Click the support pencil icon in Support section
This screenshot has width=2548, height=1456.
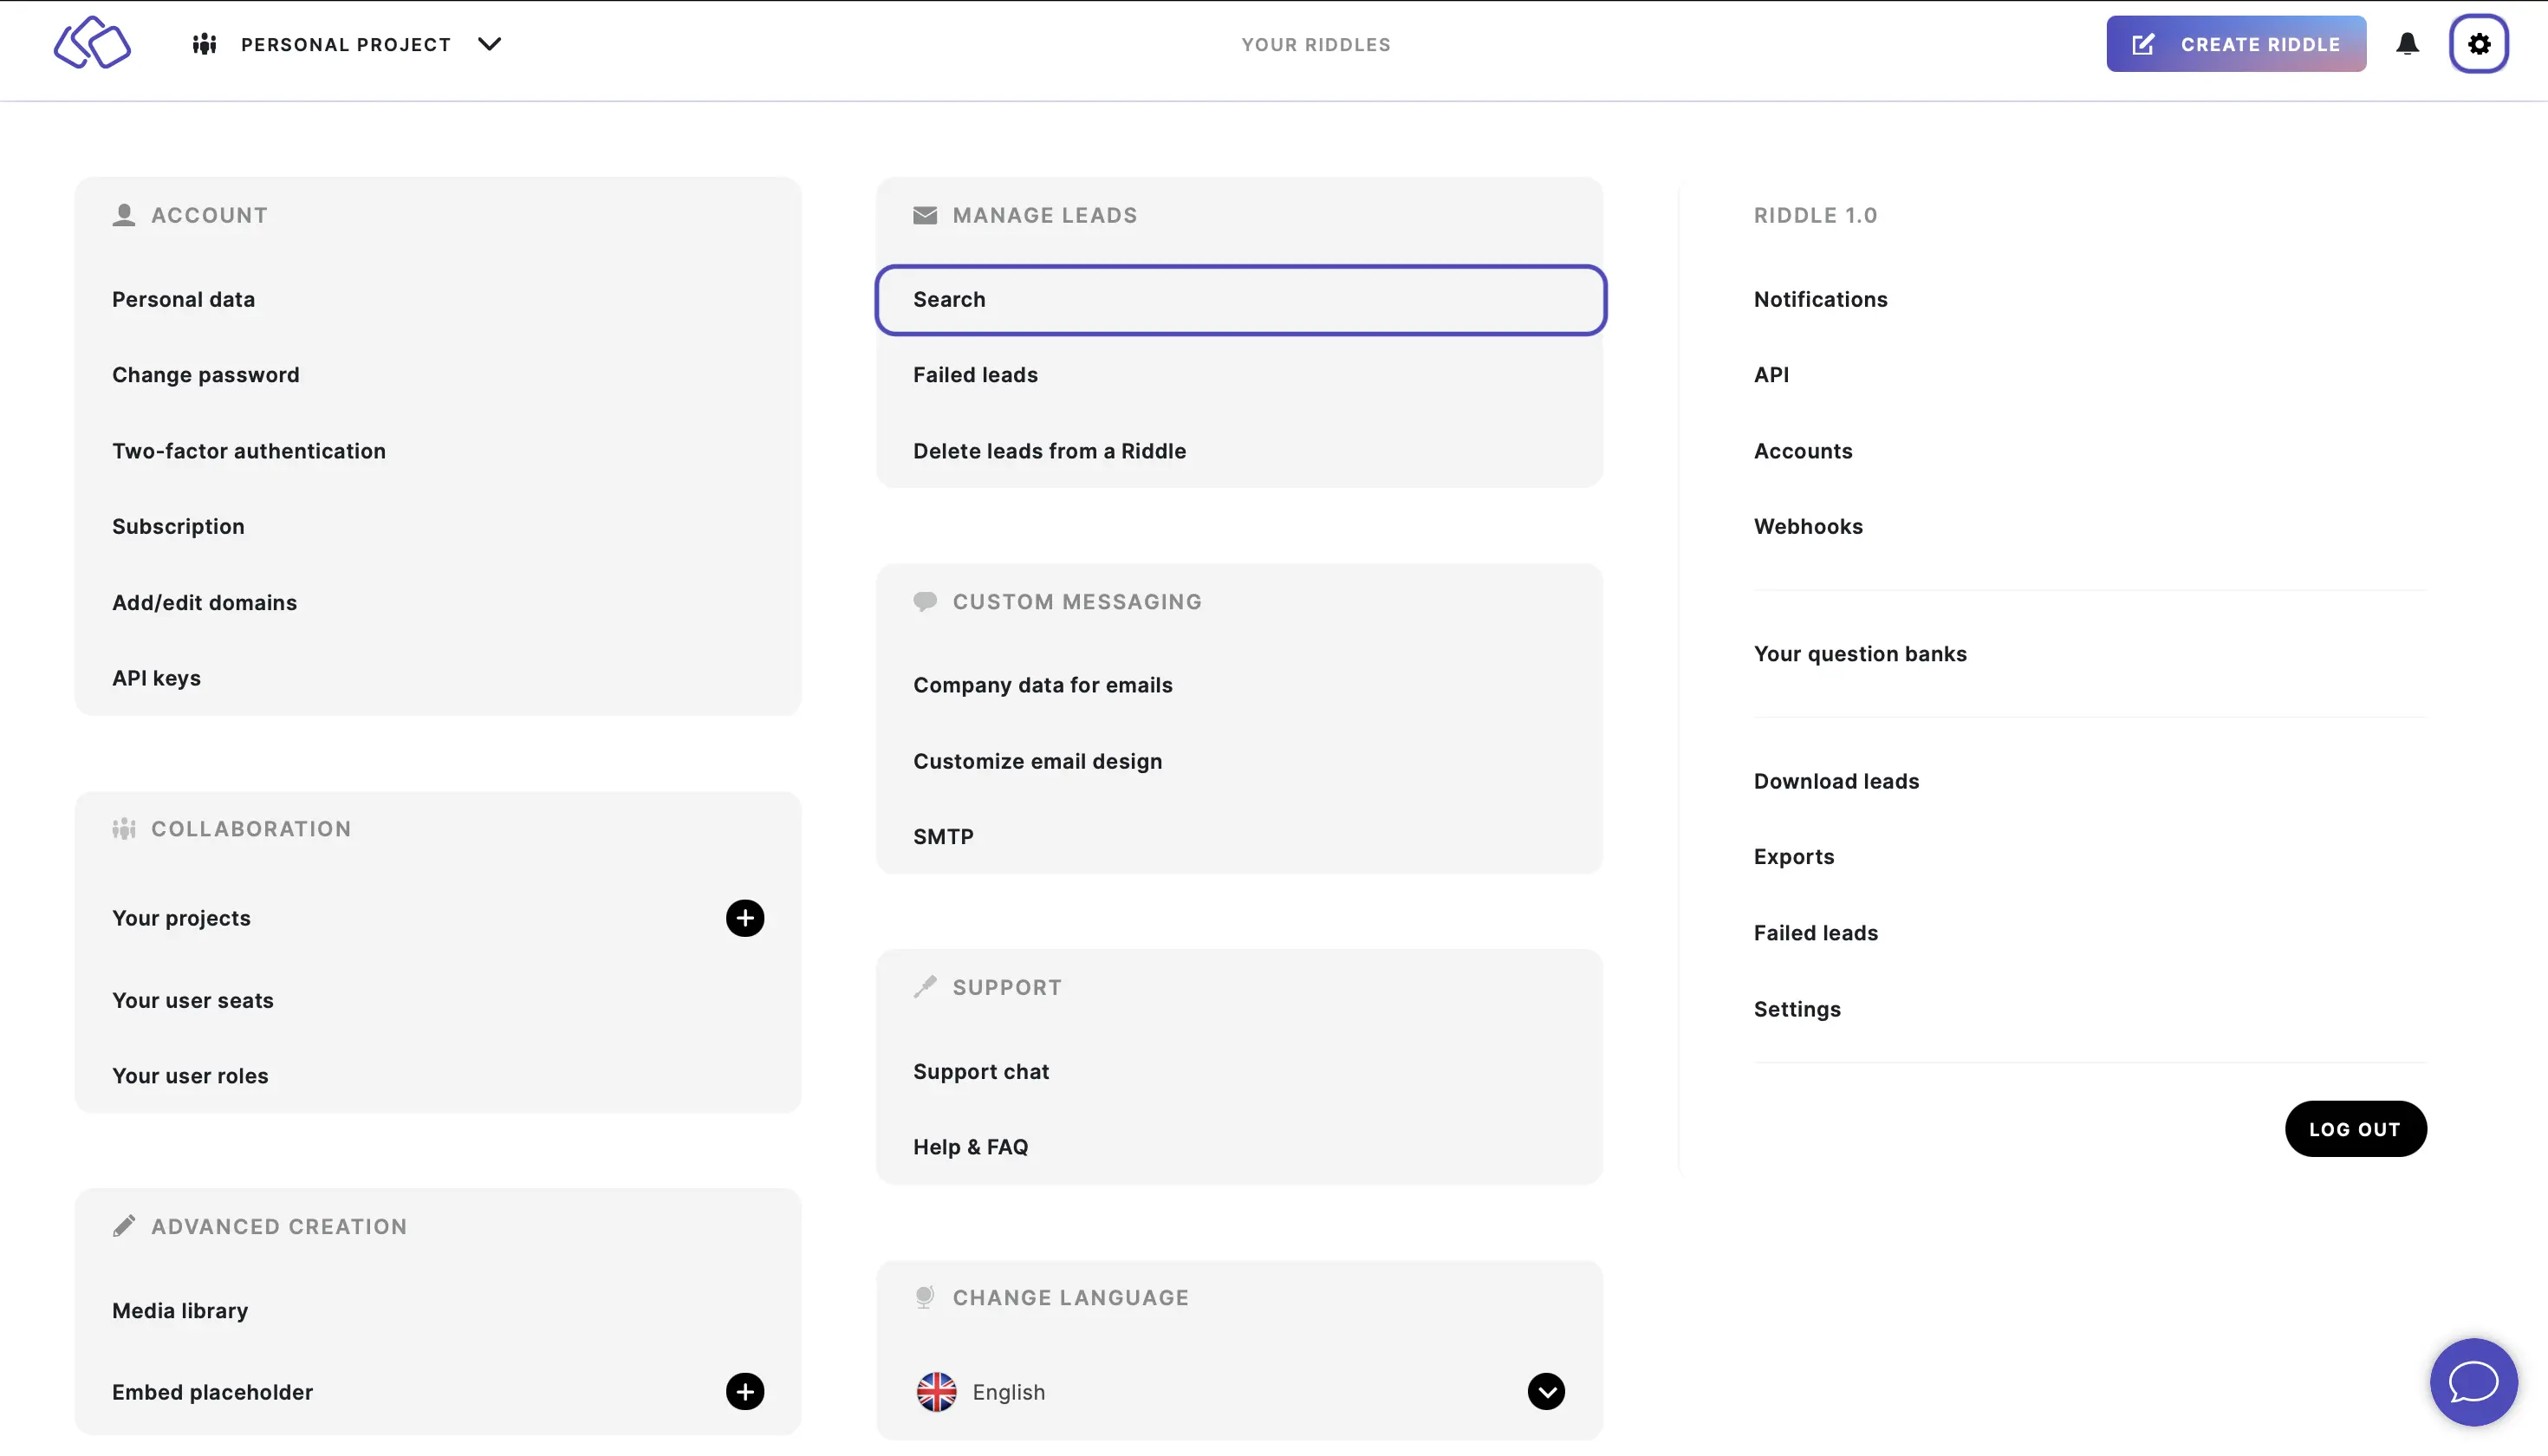click(924, 987)
